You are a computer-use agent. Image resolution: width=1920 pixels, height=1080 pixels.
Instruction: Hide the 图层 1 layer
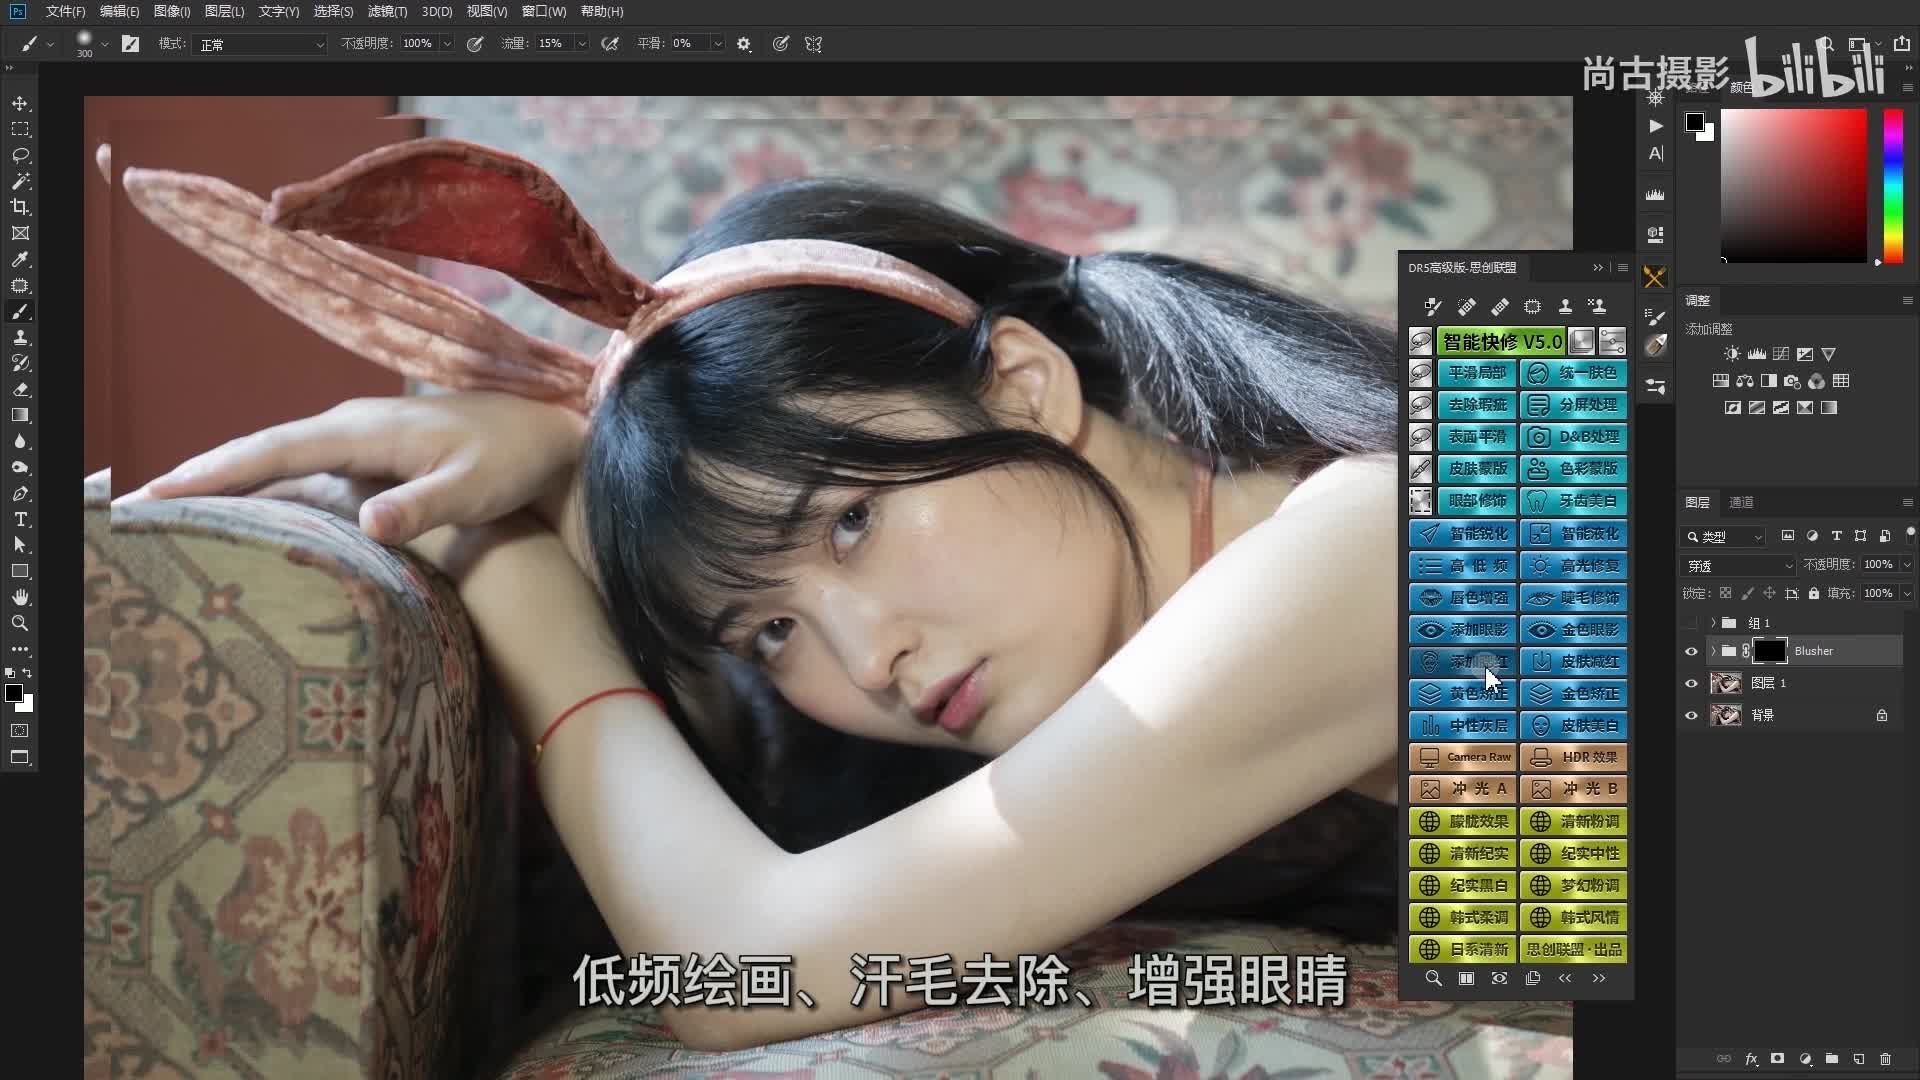[x=1691, y=683]
